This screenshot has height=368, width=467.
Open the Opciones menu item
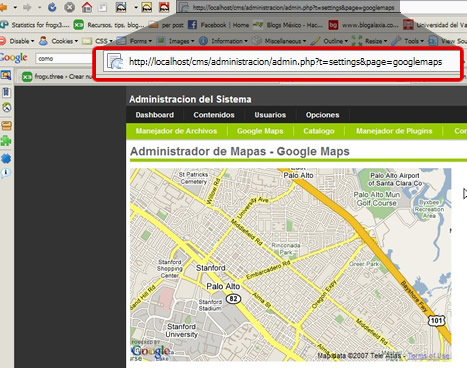point(322,115)
